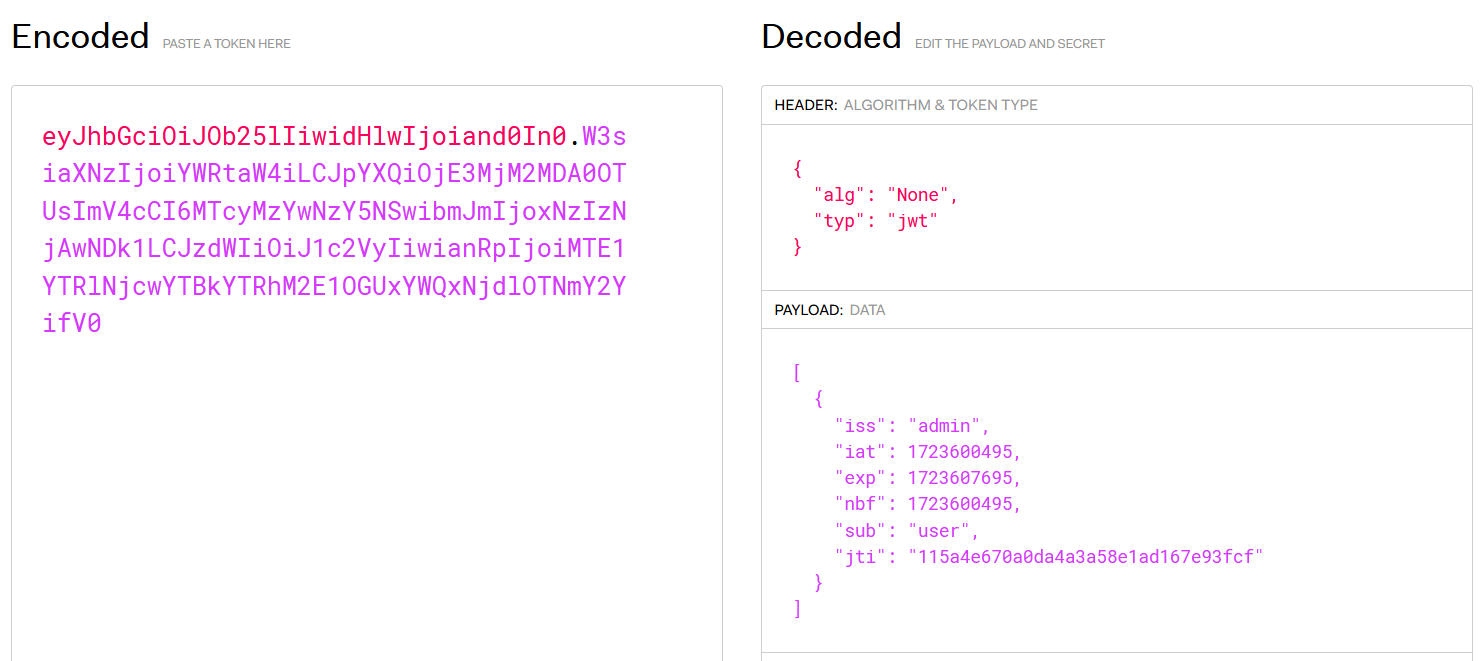
Task: Click the "PASTE A TOKEN HERE" label
Action: (x=227, y=44)
